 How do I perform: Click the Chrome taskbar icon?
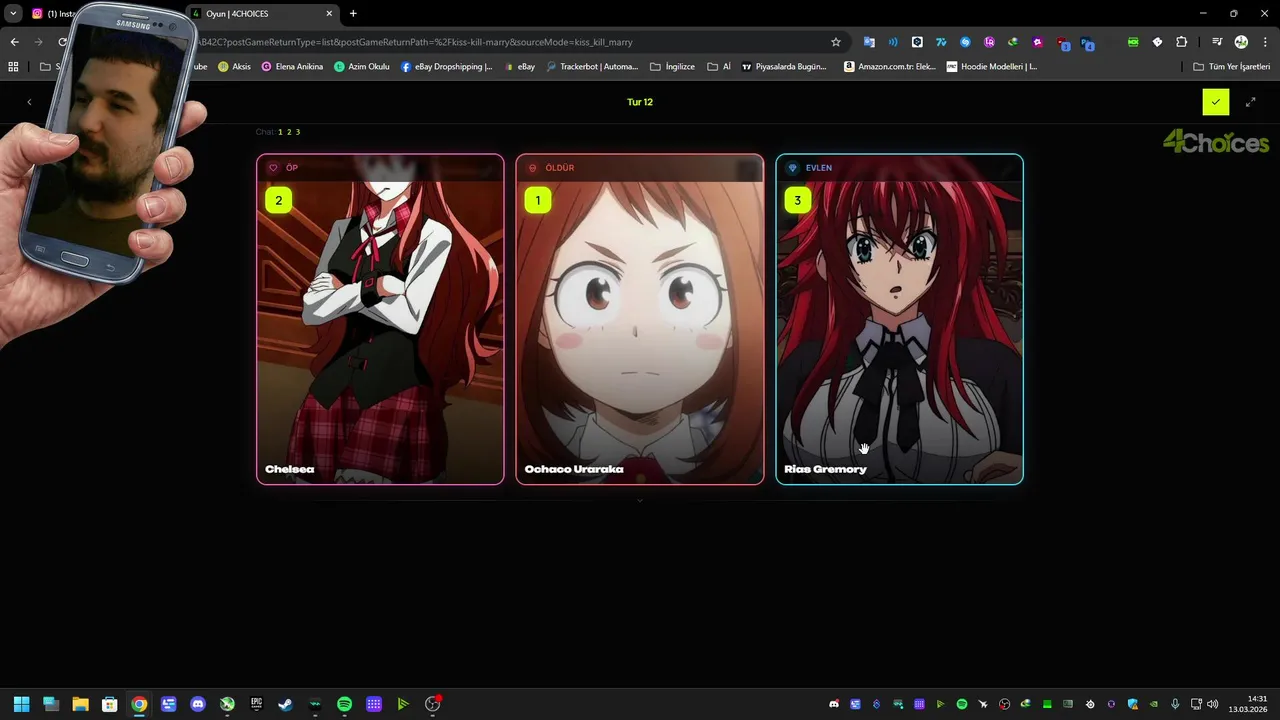pos(139,704)
